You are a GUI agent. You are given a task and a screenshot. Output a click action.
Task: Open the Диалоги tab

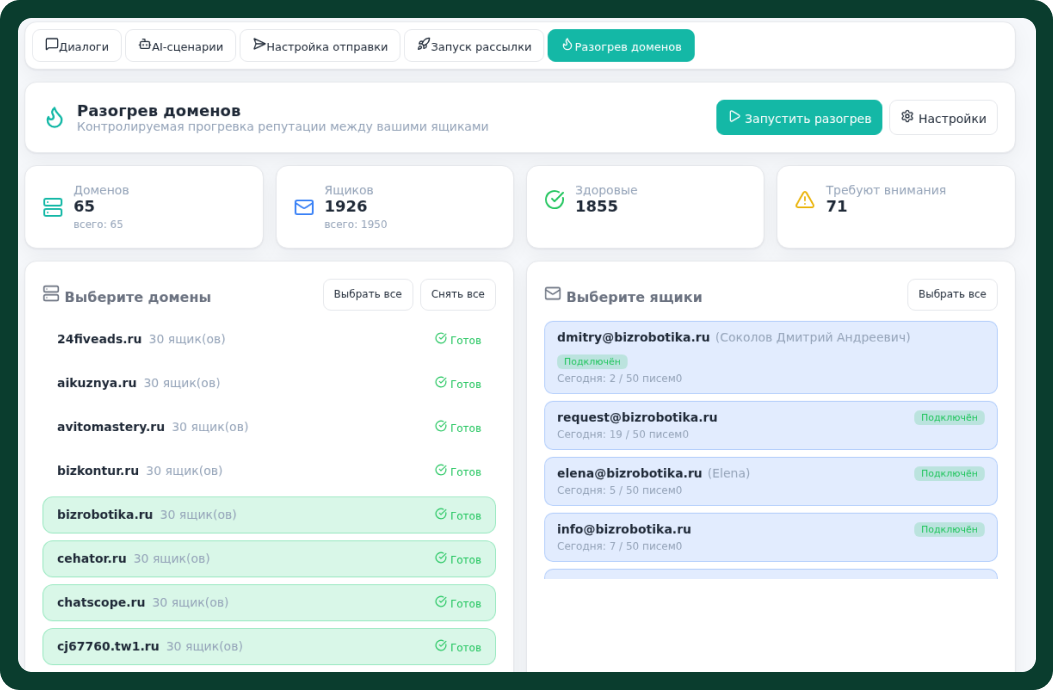tap(77, 46)
